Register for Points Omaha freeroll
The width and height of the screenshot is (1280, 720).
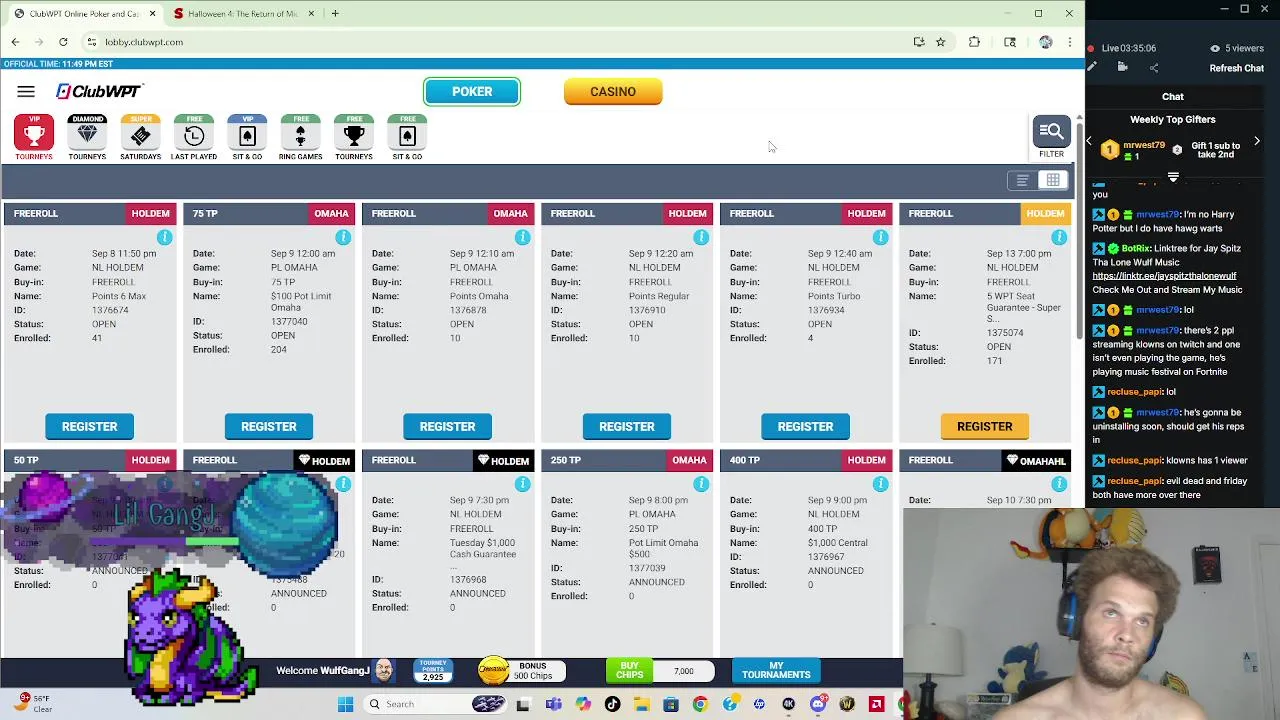click(447, 427)
